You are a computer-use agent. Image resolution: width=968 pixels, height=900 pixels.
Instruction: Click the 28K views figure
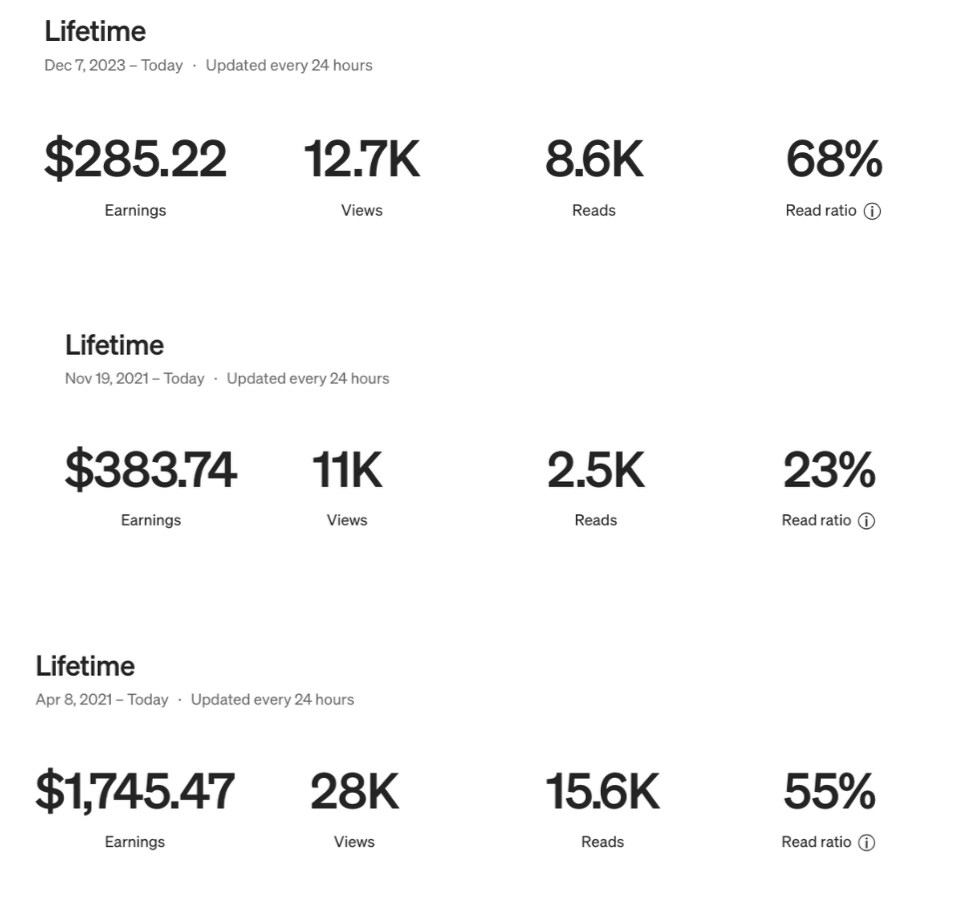354,792
